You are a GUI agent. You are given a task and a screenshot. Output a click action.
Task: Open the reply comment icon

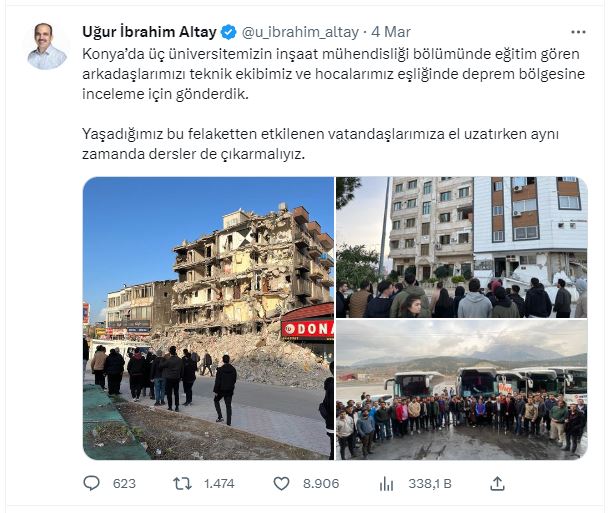(92, 483)
